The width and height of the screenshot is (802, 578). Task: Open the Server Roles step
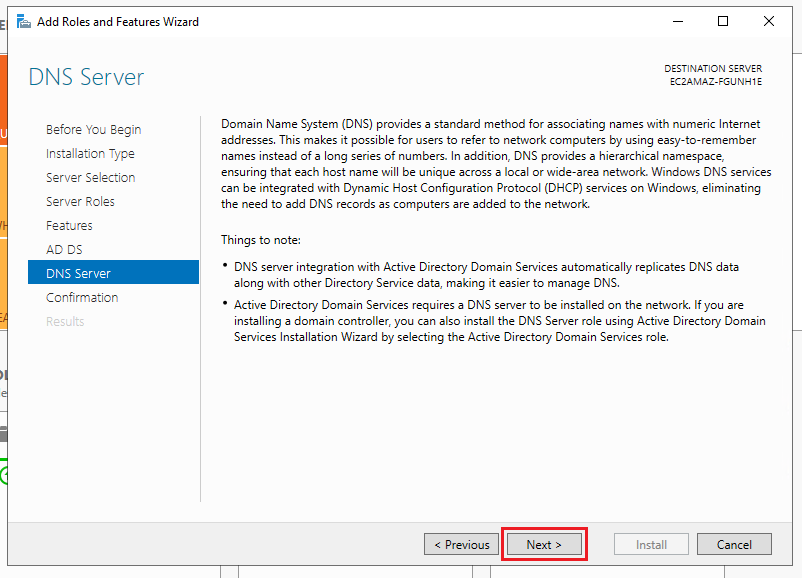[x=80, y=202]
